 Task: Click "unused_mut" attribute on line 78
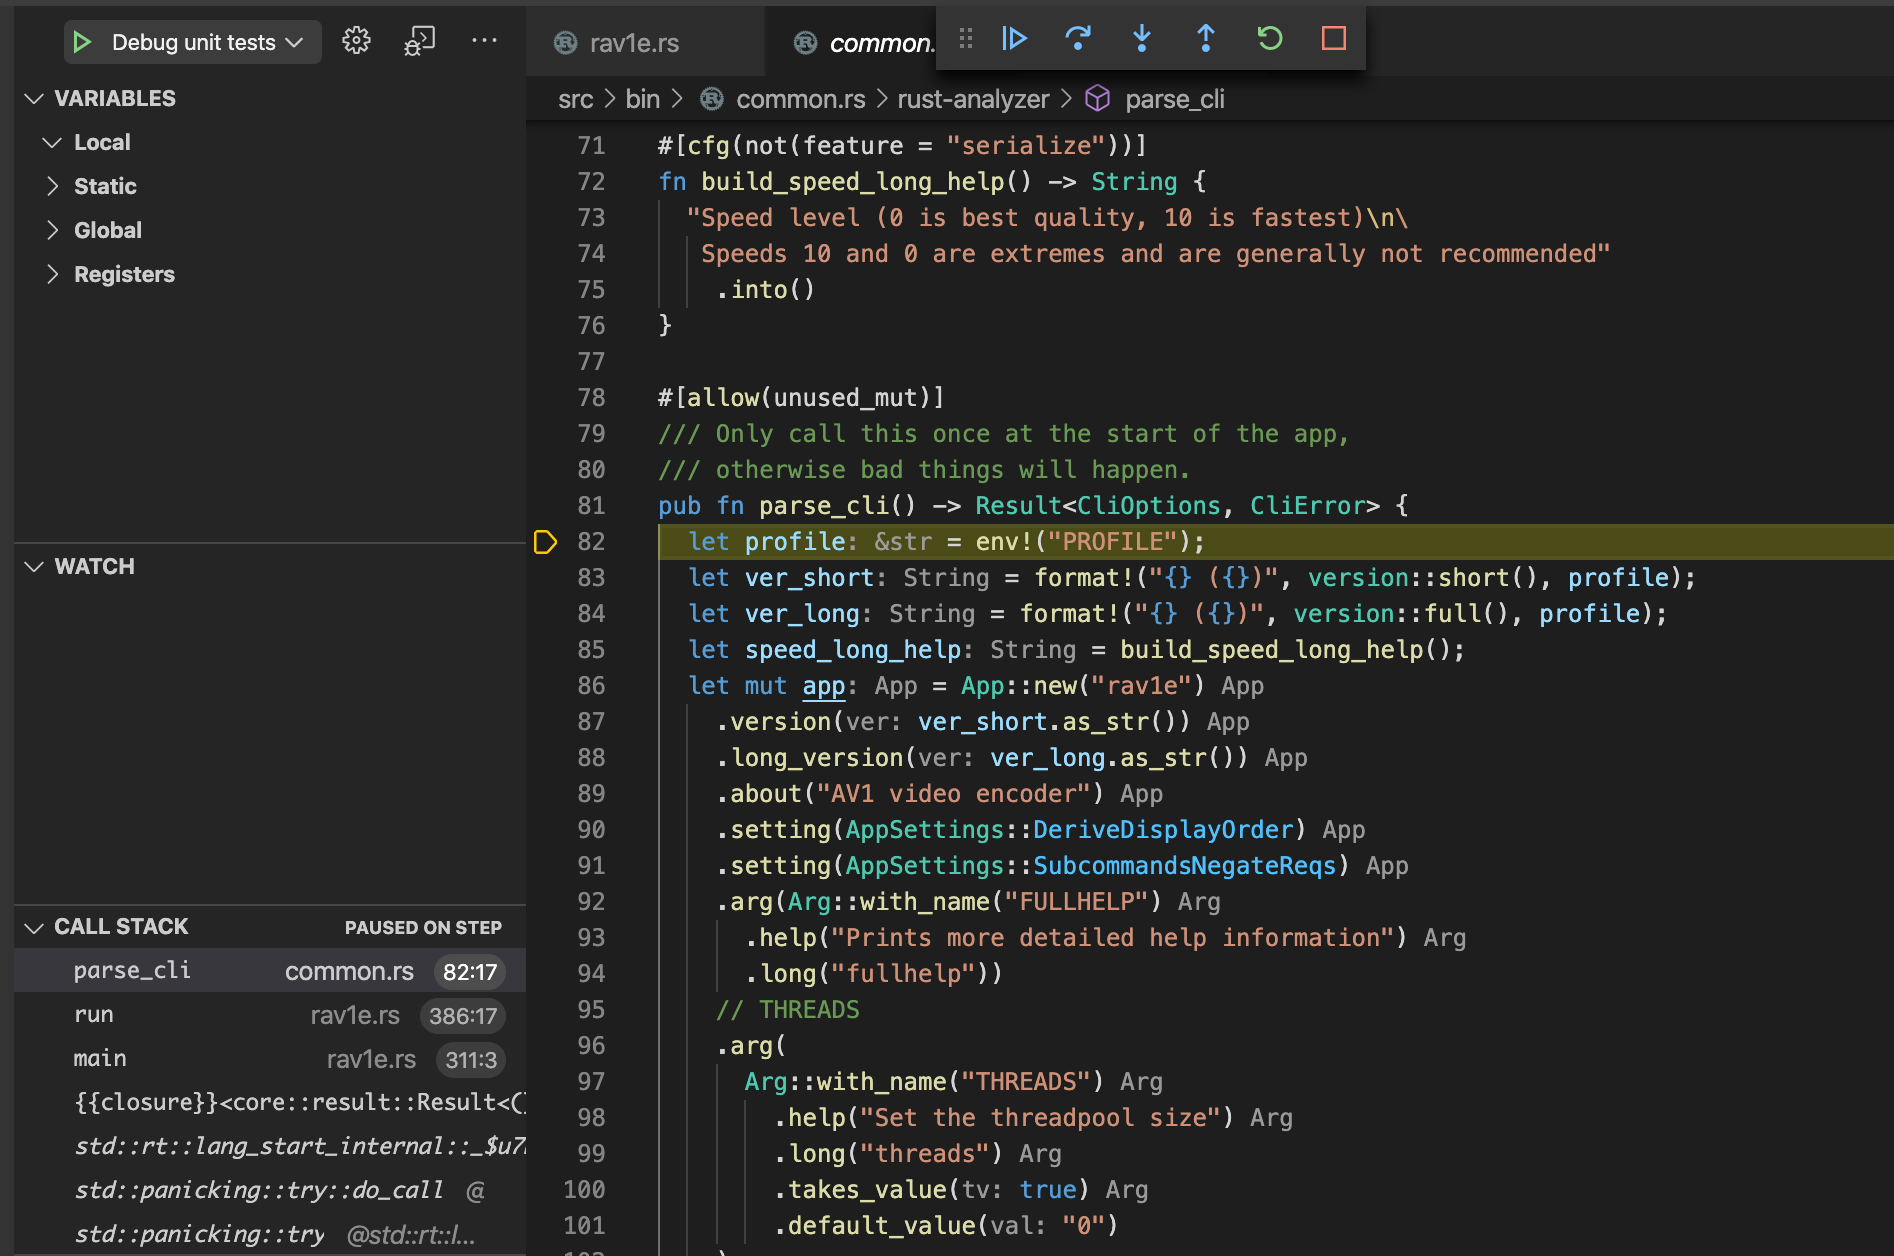tap(845, 398)
